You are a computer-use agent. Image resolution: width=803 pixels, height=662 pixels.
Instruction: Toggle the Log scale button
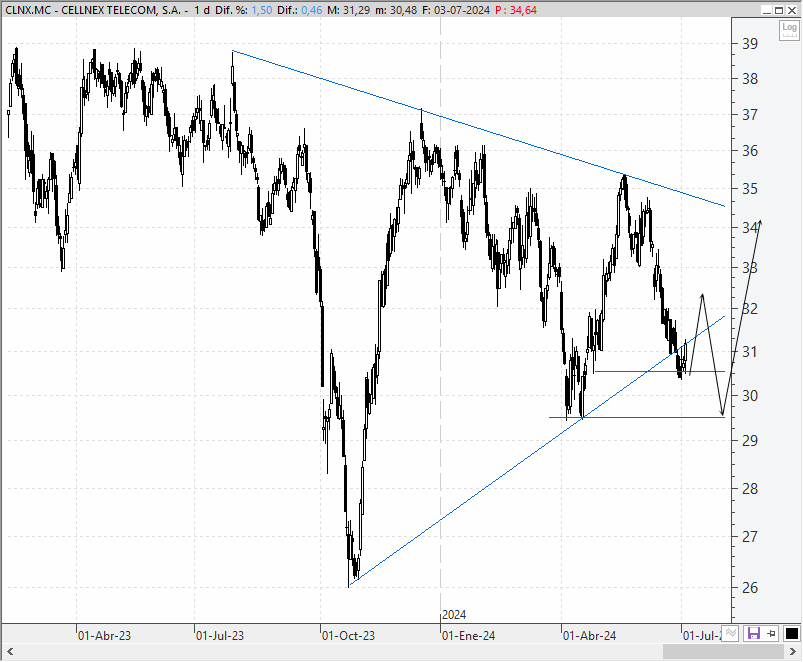tap(789, 29)
